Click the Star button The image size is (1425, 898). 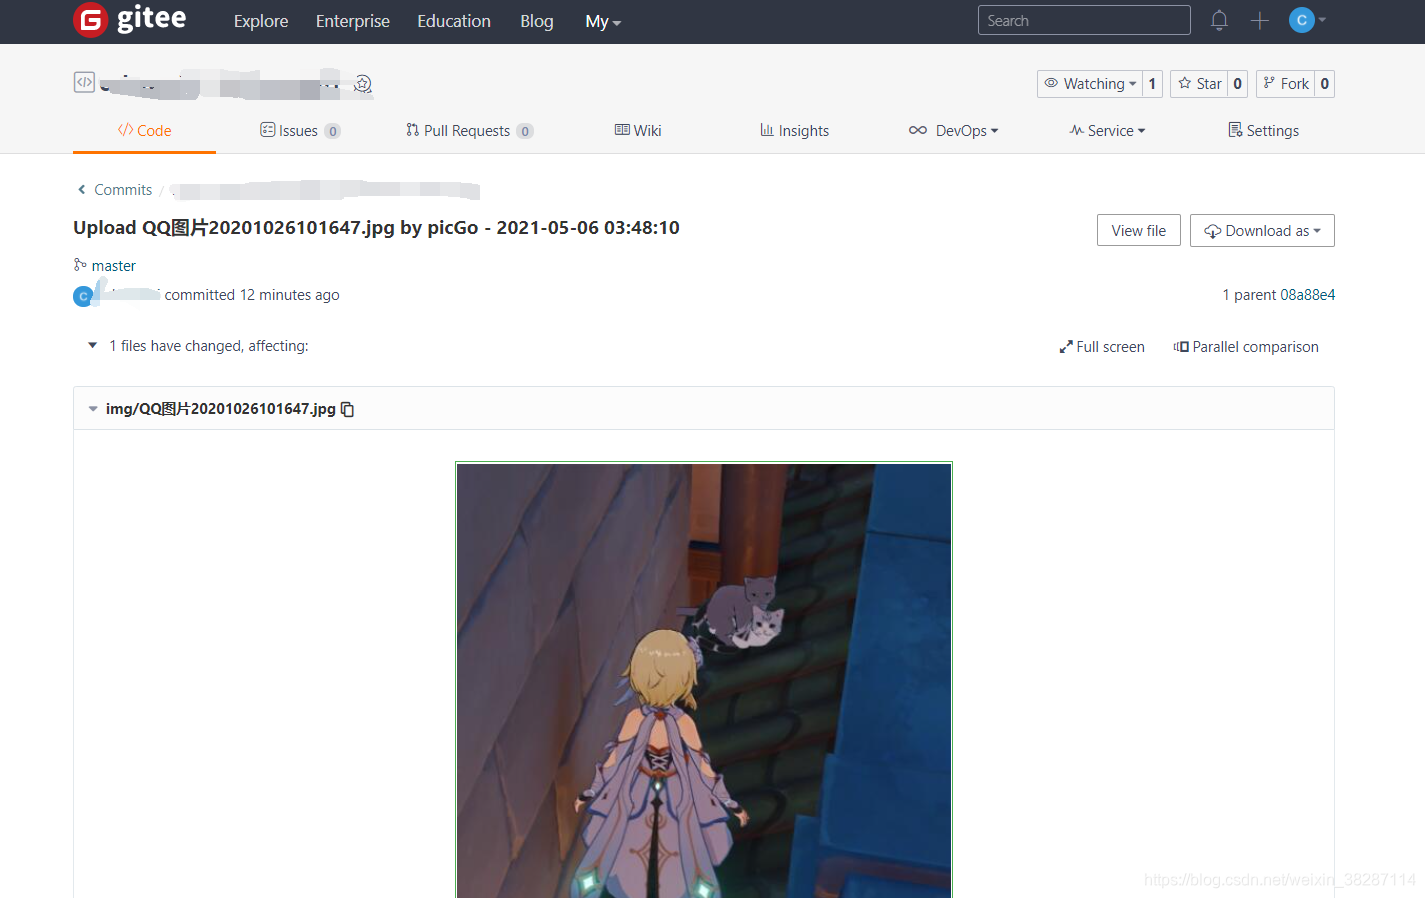pos(1199,84)
